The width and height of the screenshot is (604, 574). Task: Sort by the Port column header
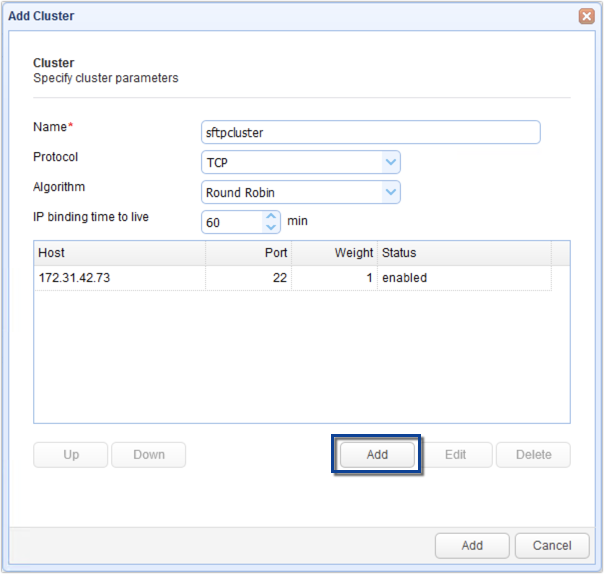(x=248, y=253)
